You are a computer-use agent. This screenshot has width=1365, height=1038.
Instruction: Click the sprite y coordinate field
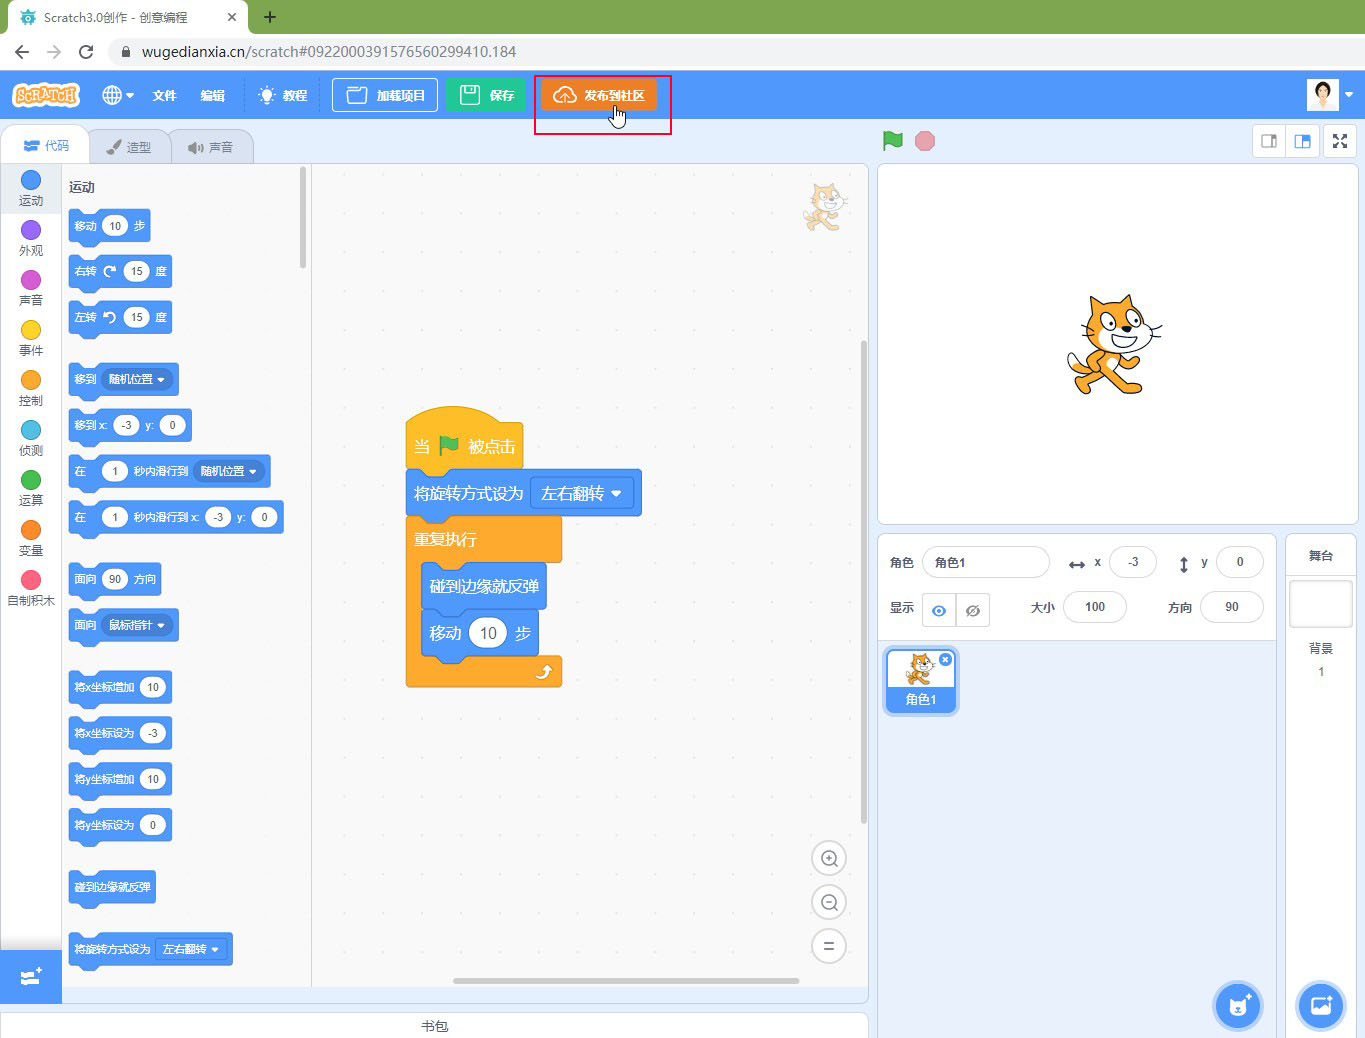pyautogui.click(x=1240, y=562)
